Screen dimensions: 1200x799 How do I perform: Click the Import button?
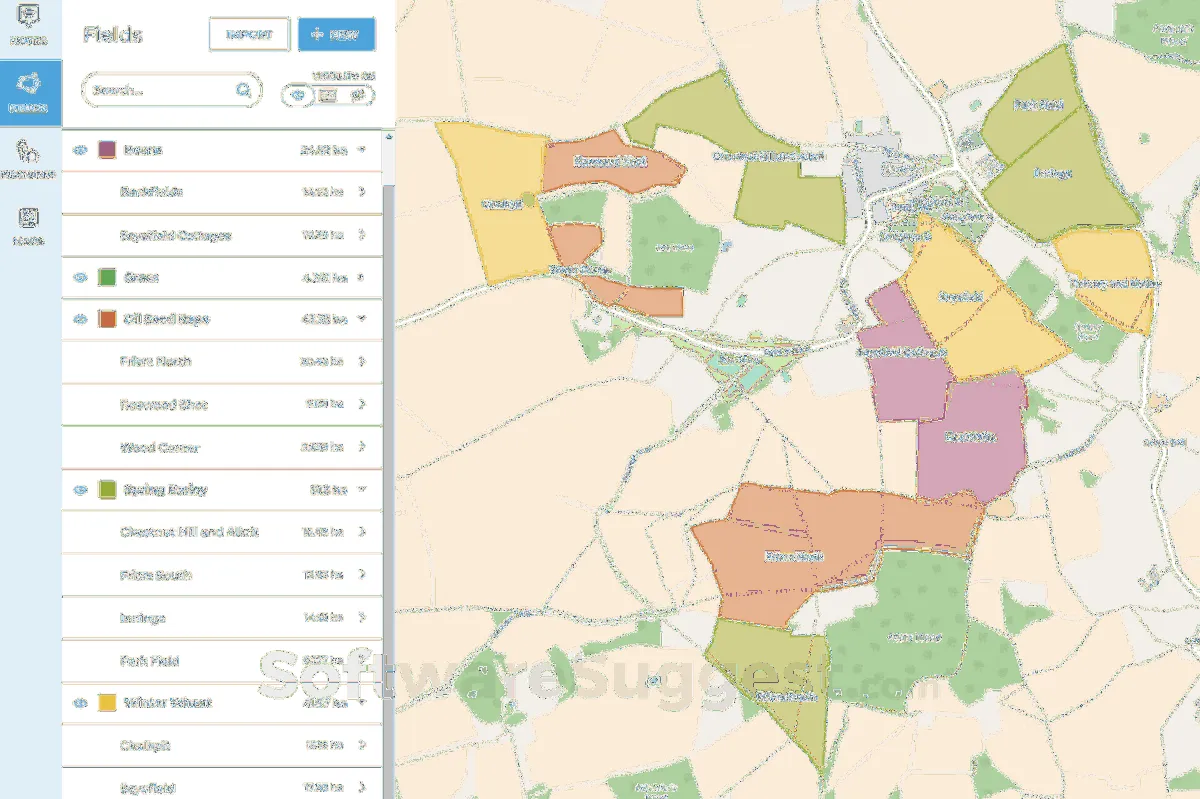[x=249, y=34]
